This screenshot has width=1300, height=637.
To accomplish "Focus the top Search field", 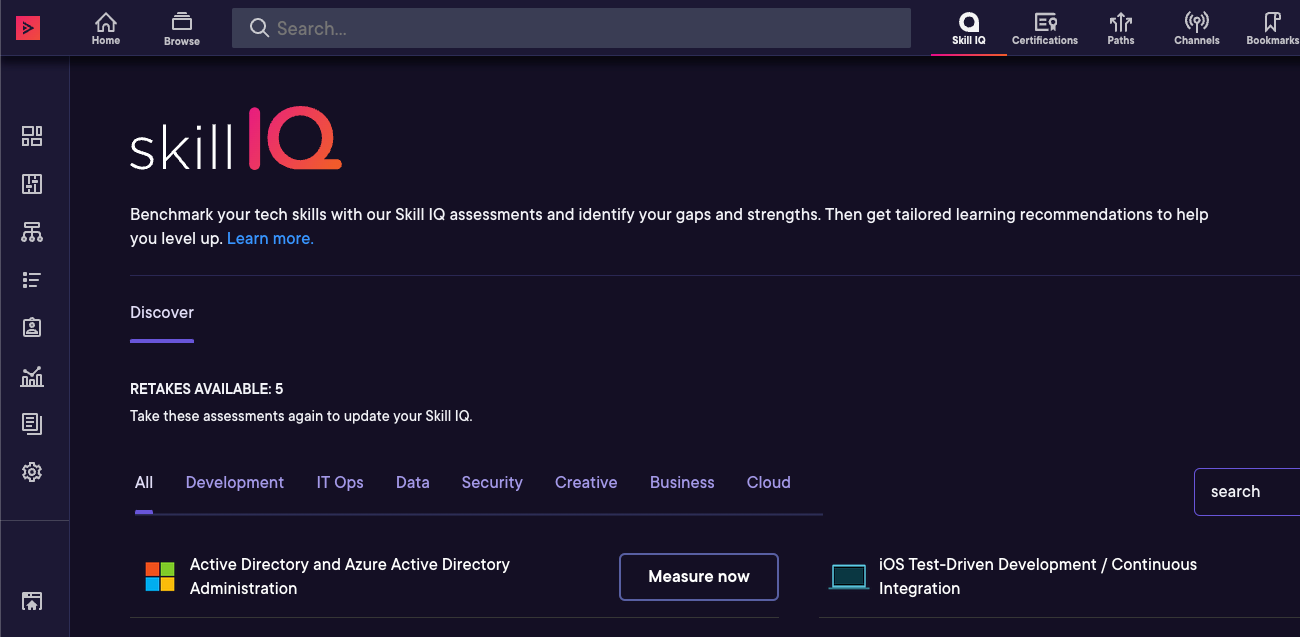I will point(571,28).
